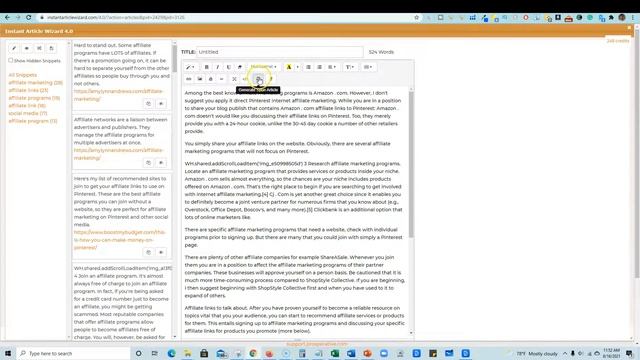The height and width of the screenshot is (360, 640).
Task: Toggle italic formatting
Action: point(218,67)
